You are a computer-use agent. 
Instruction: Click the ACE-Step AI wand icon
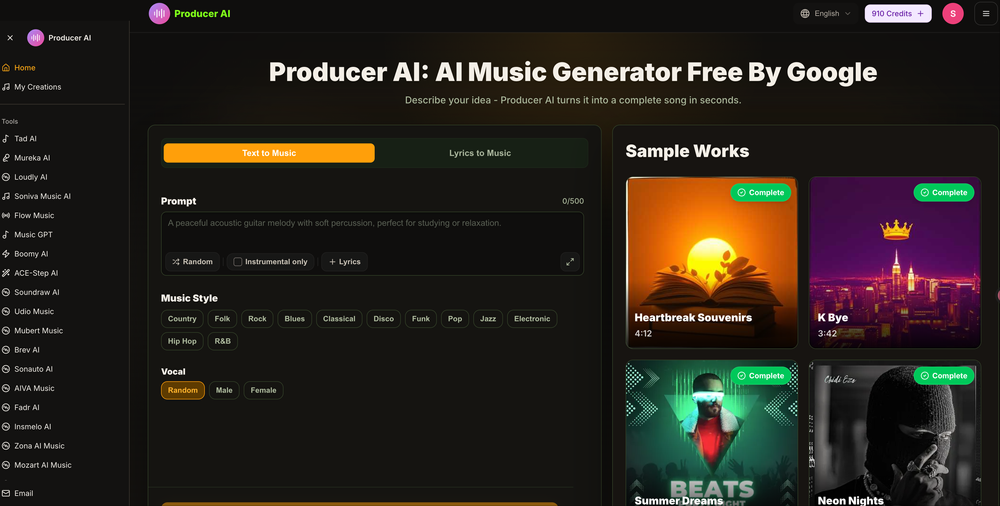click(6, 272)
